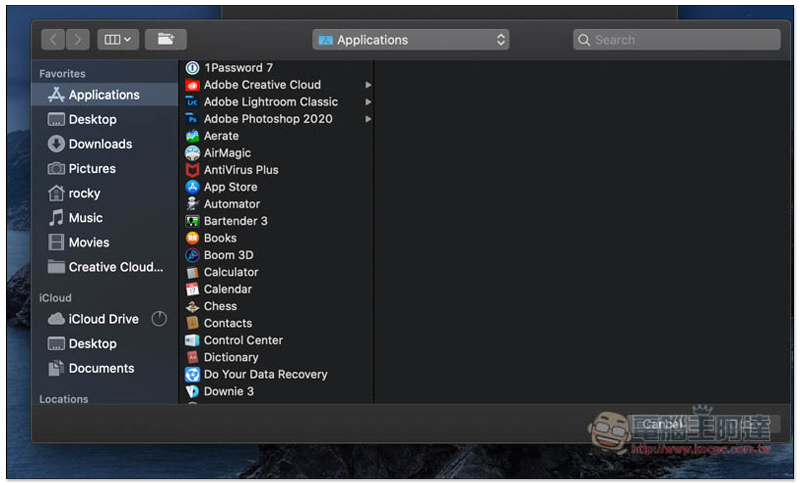Click the new folder toolbar button
Image resolution: width=800 pixels, height=485 pixels.
pos(165,39)
